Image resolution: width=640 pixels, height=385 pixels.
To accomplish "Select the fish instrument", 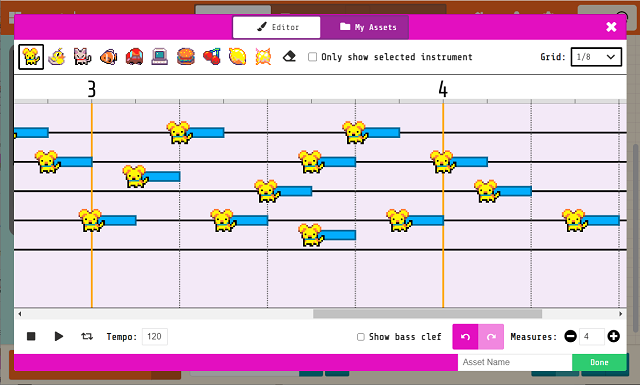I will [109, 57].
